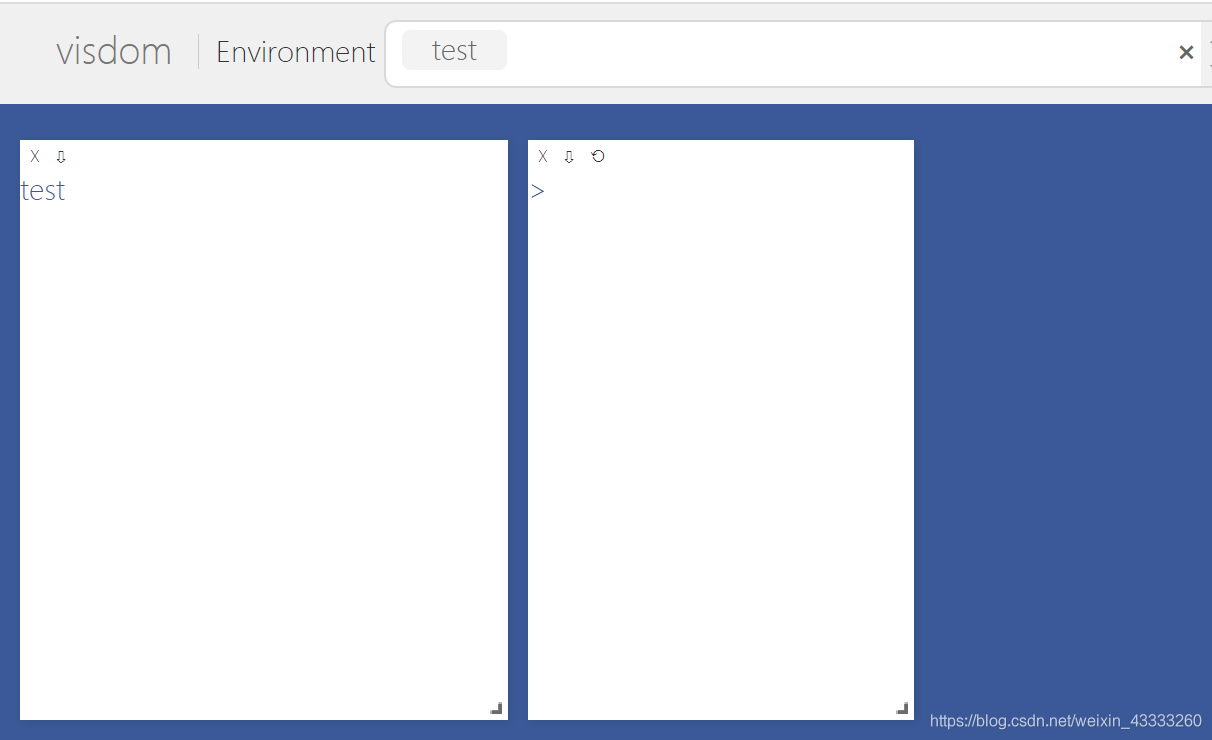Clear the environment selection with the X
Image resolution: width=1212 pixels, height=740 pixels.
1186,52
